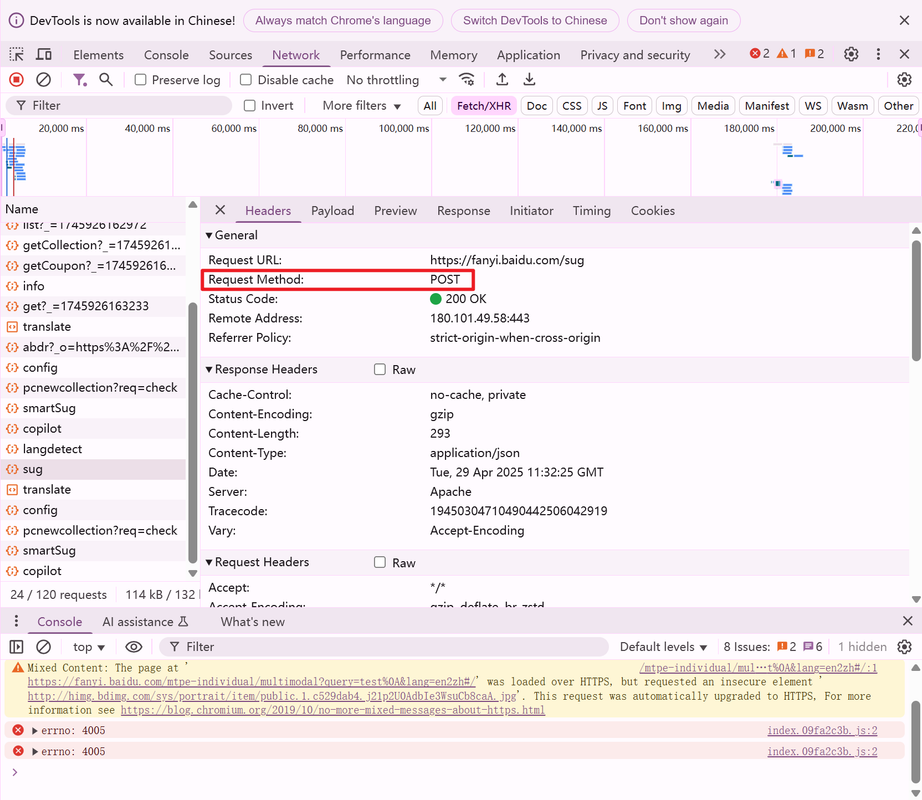Toggle the console sidebar icon
Image resolution: width=922 pixels, height=800 pixels.
[16, 647]
